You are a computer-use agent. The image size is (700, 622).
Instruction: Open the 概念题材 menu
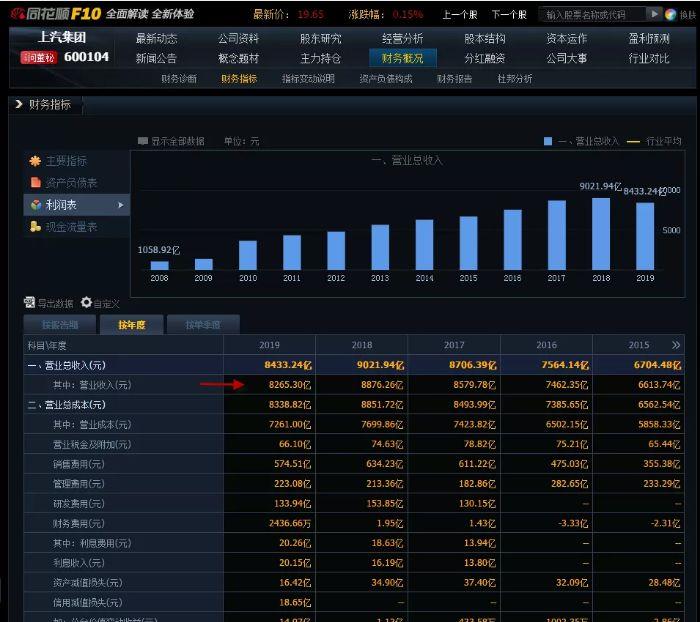pos(238,58)
